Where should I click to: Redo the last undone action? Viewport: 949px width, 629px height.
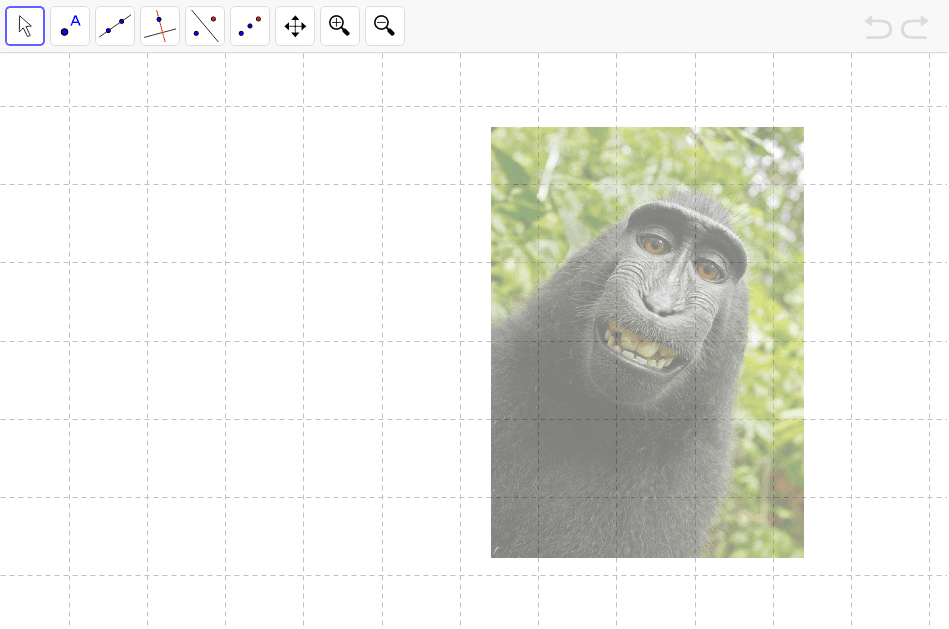915,27
